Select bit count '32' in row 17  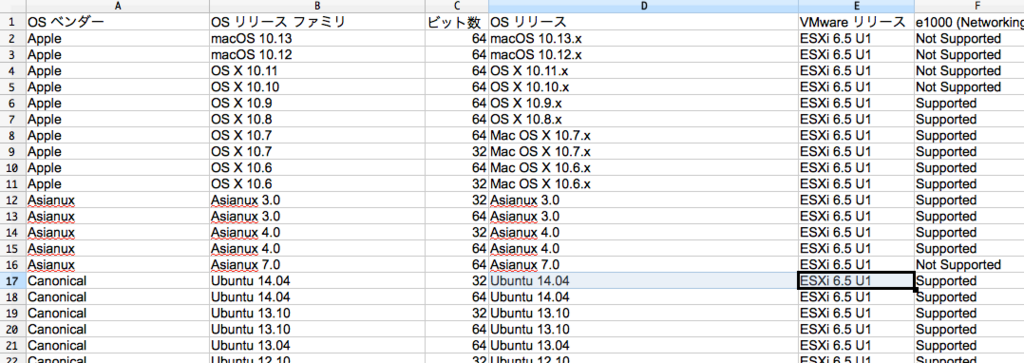click(x=456, y=281)
